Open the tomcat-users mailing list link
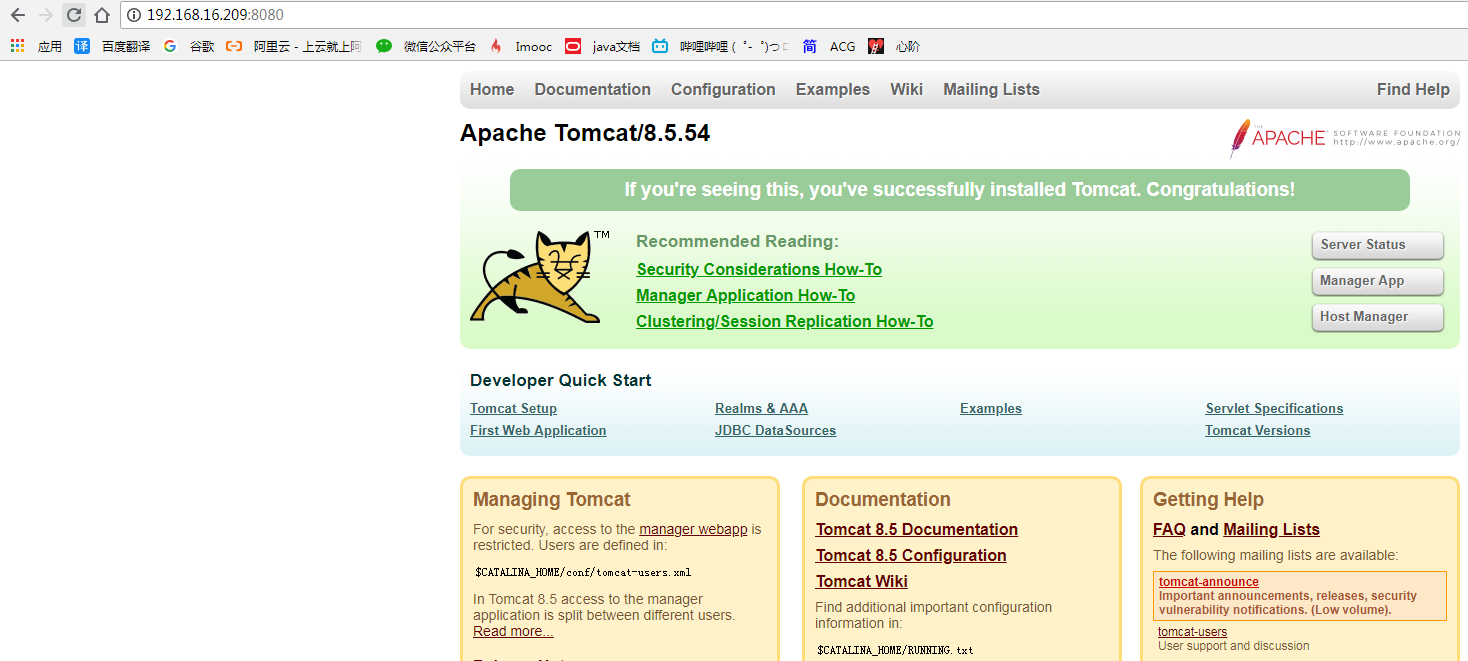Screen dimensions: 1468x661 pyautogui.click(x=1192, y=631)
